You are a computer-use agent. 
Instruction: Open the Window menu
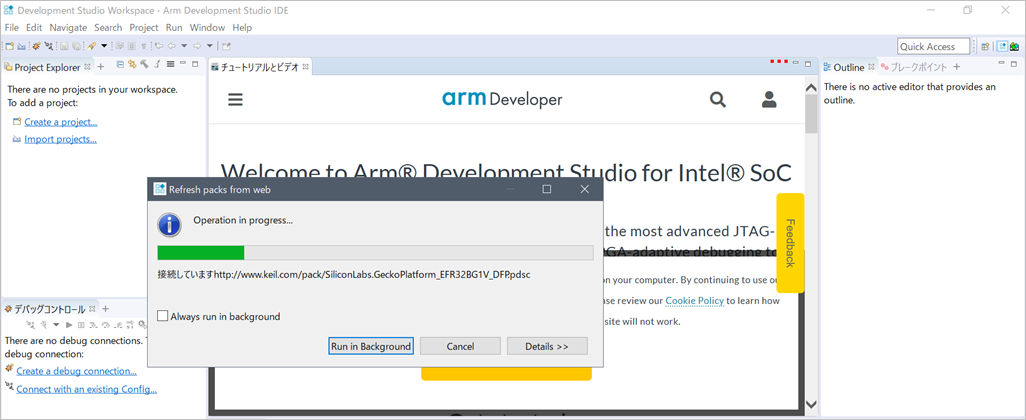pos(207,27)
